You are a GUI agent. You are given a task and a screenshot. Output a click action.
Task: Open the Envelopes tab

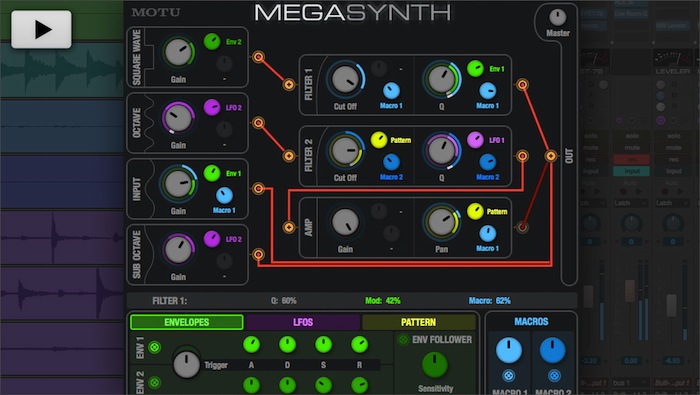click(187, 322)
